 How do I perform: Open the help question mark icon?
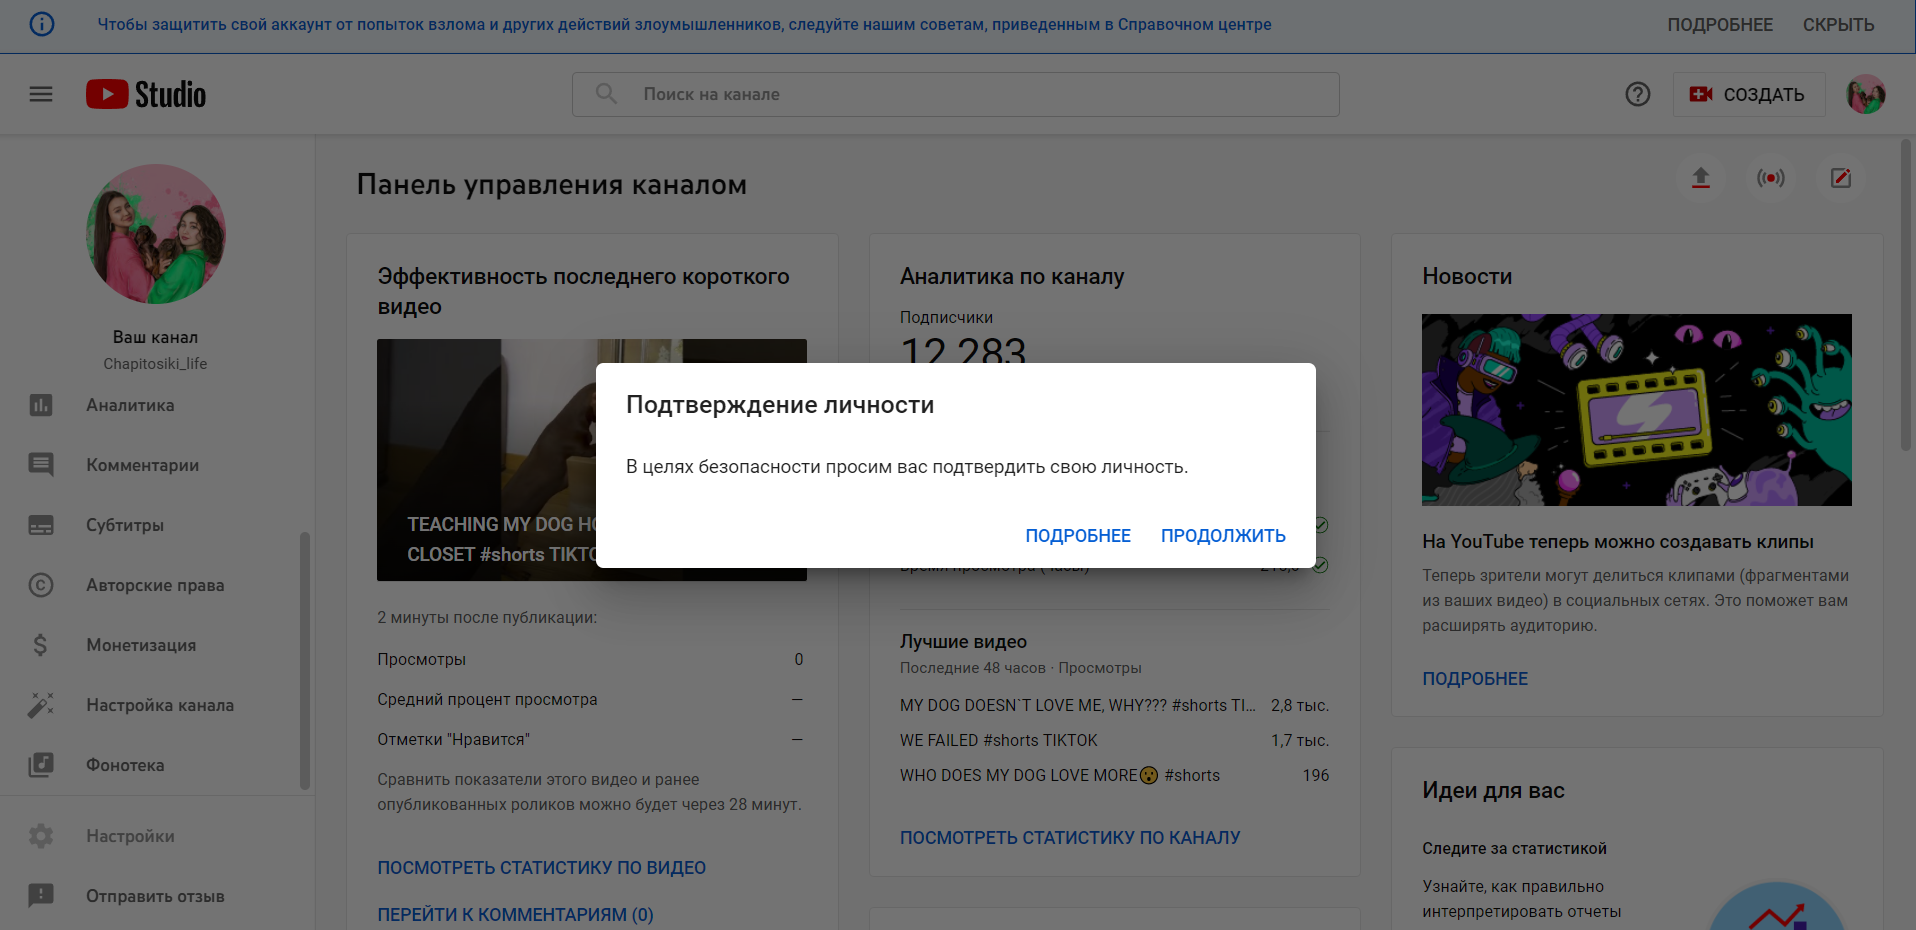[x=1638, y=94]
